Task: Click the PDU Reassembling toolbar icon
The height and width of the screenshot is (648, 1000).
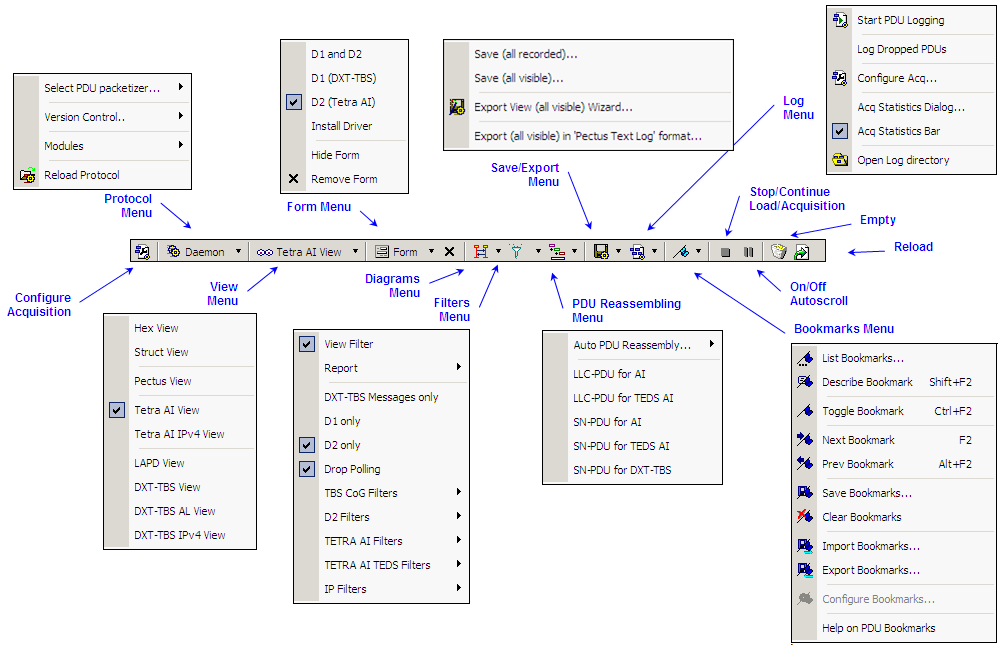Action: point(557,252)
